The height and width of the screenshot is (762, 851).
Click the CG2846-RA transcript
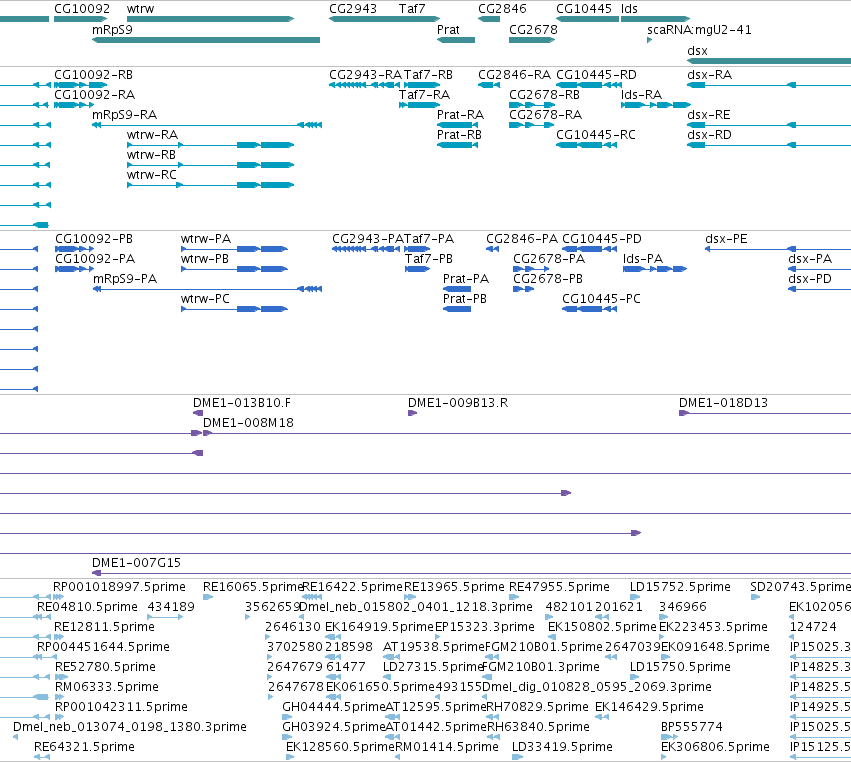coord(489,85)
